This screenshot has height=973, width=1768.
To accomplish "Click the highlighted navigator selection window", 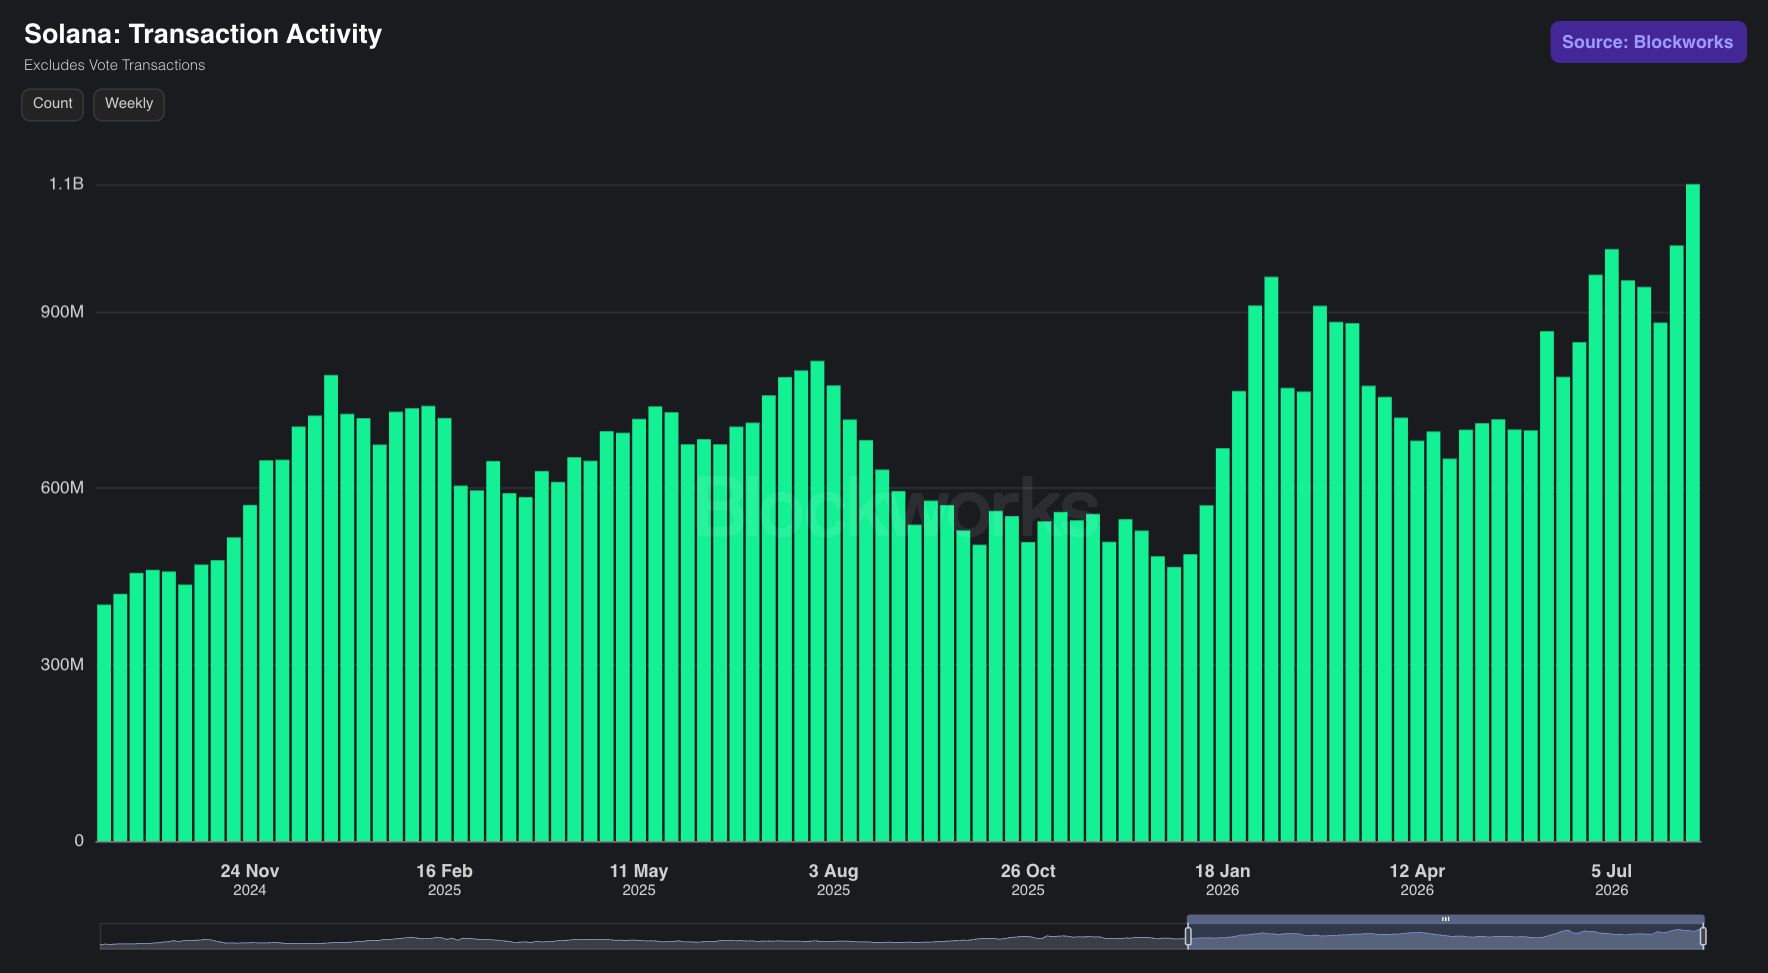I will tap(1445, 937).
